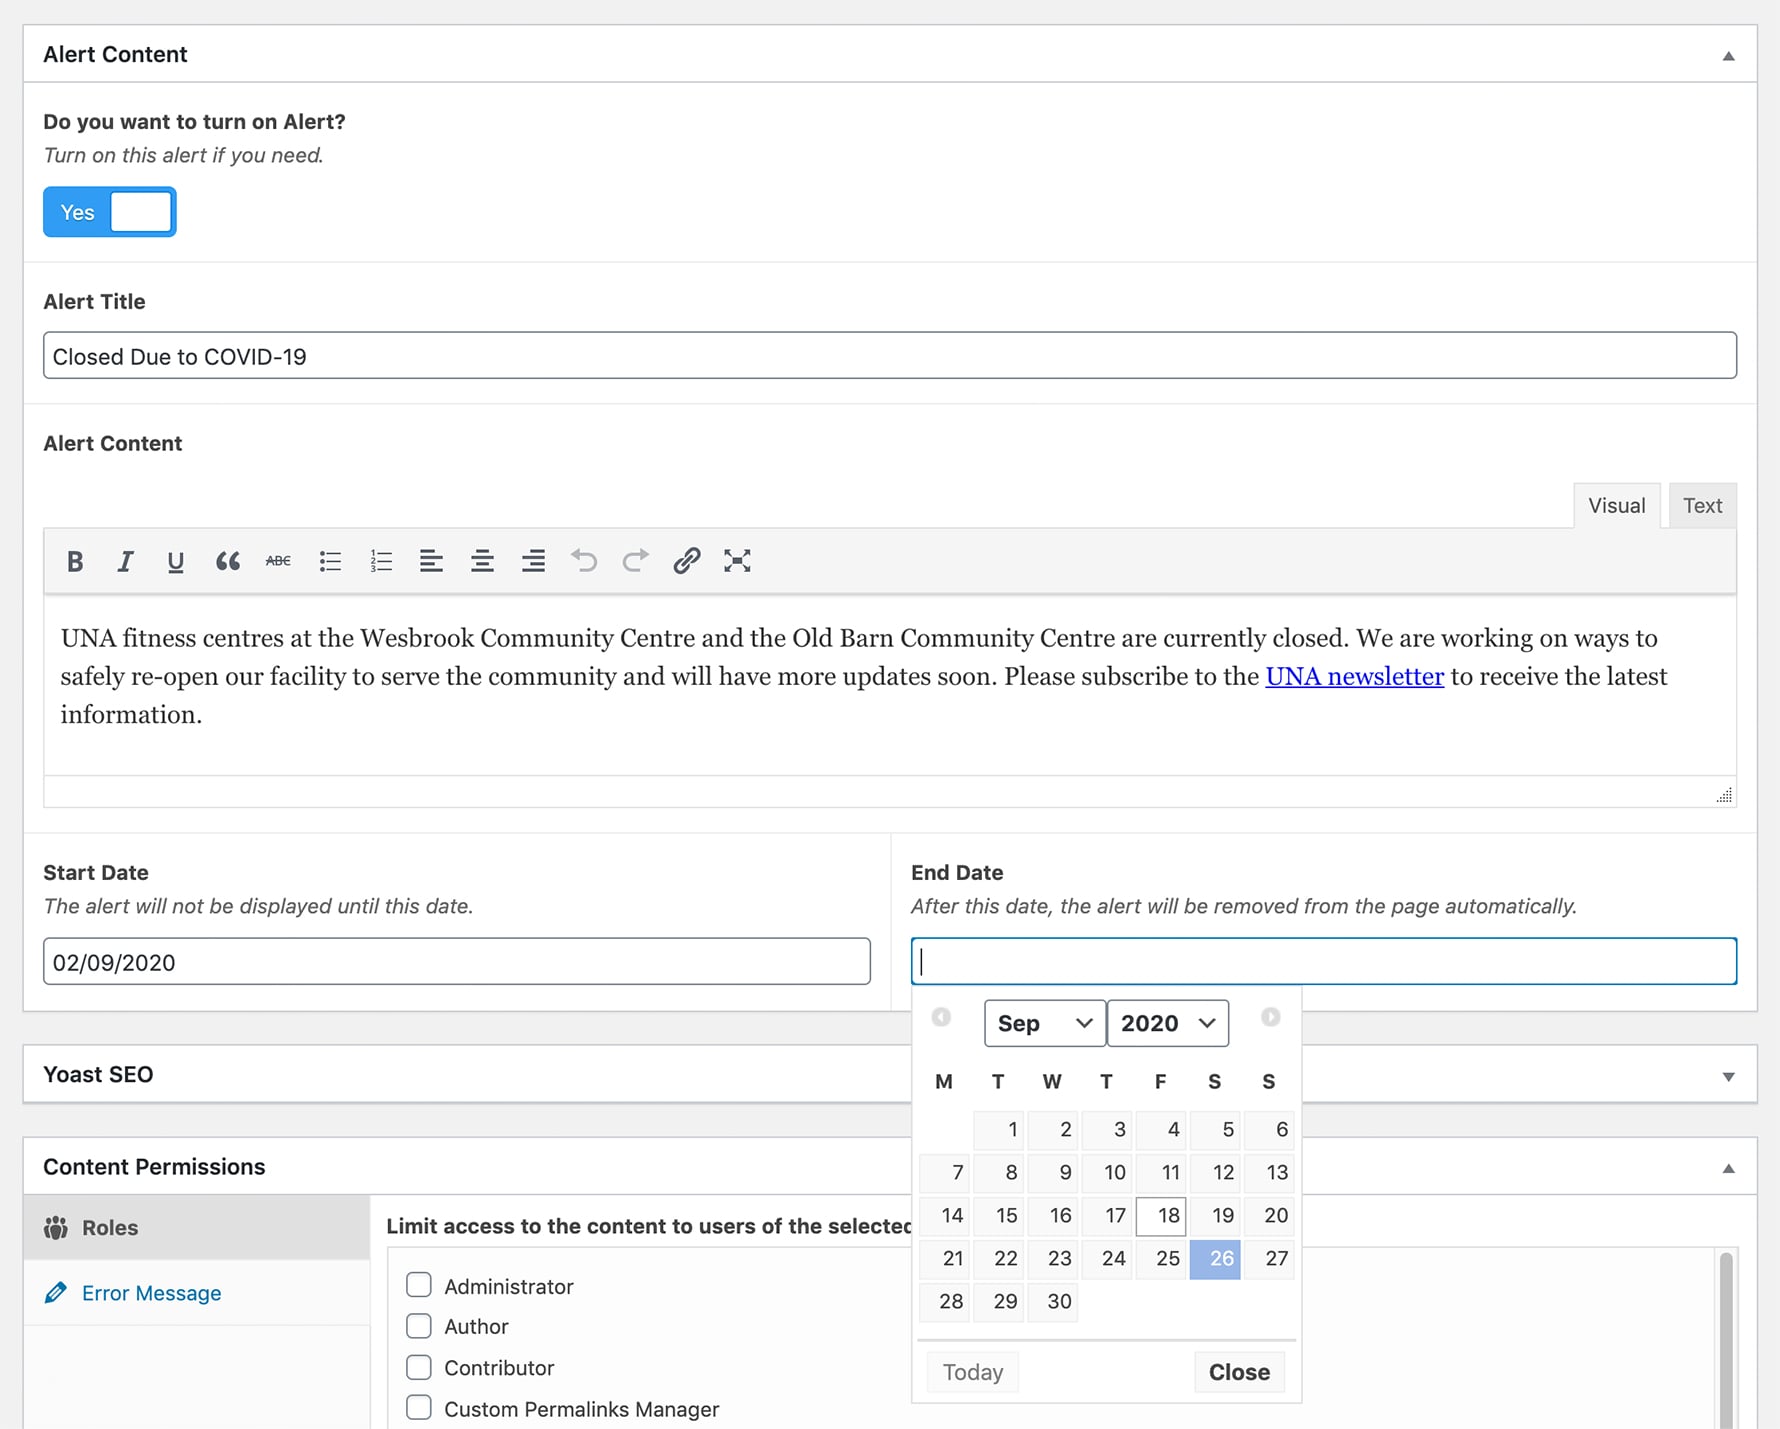Open fullscreen distraction-free editor mode
This screenshot has width=1780, height=1429.
click(x=737, y=561)
